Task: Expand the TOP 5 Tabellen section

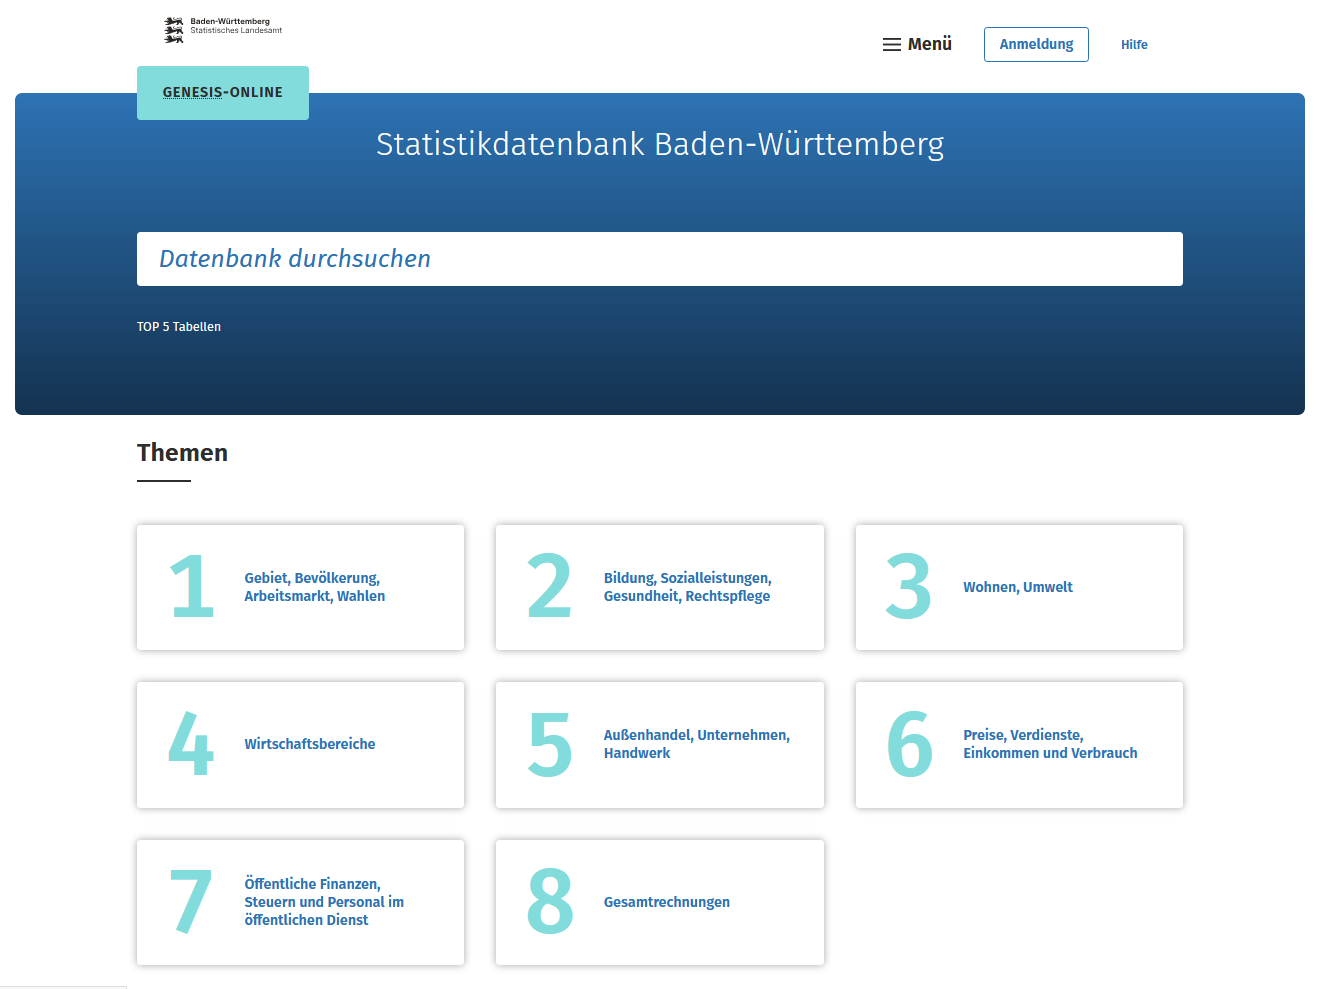Action: pos(179,327)
